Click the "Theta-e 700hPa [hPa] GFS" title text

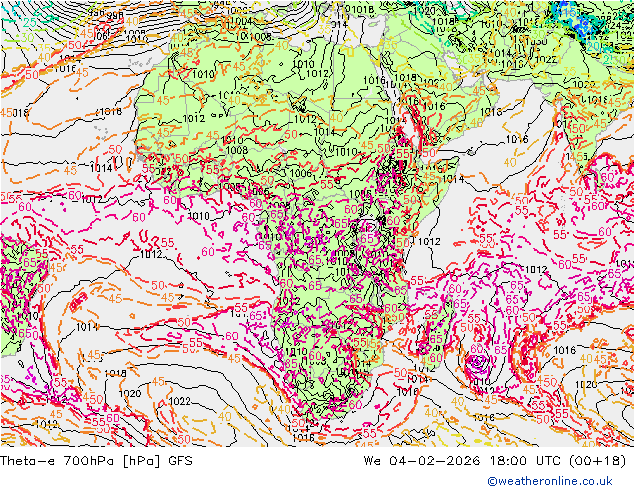pos(96,460)
